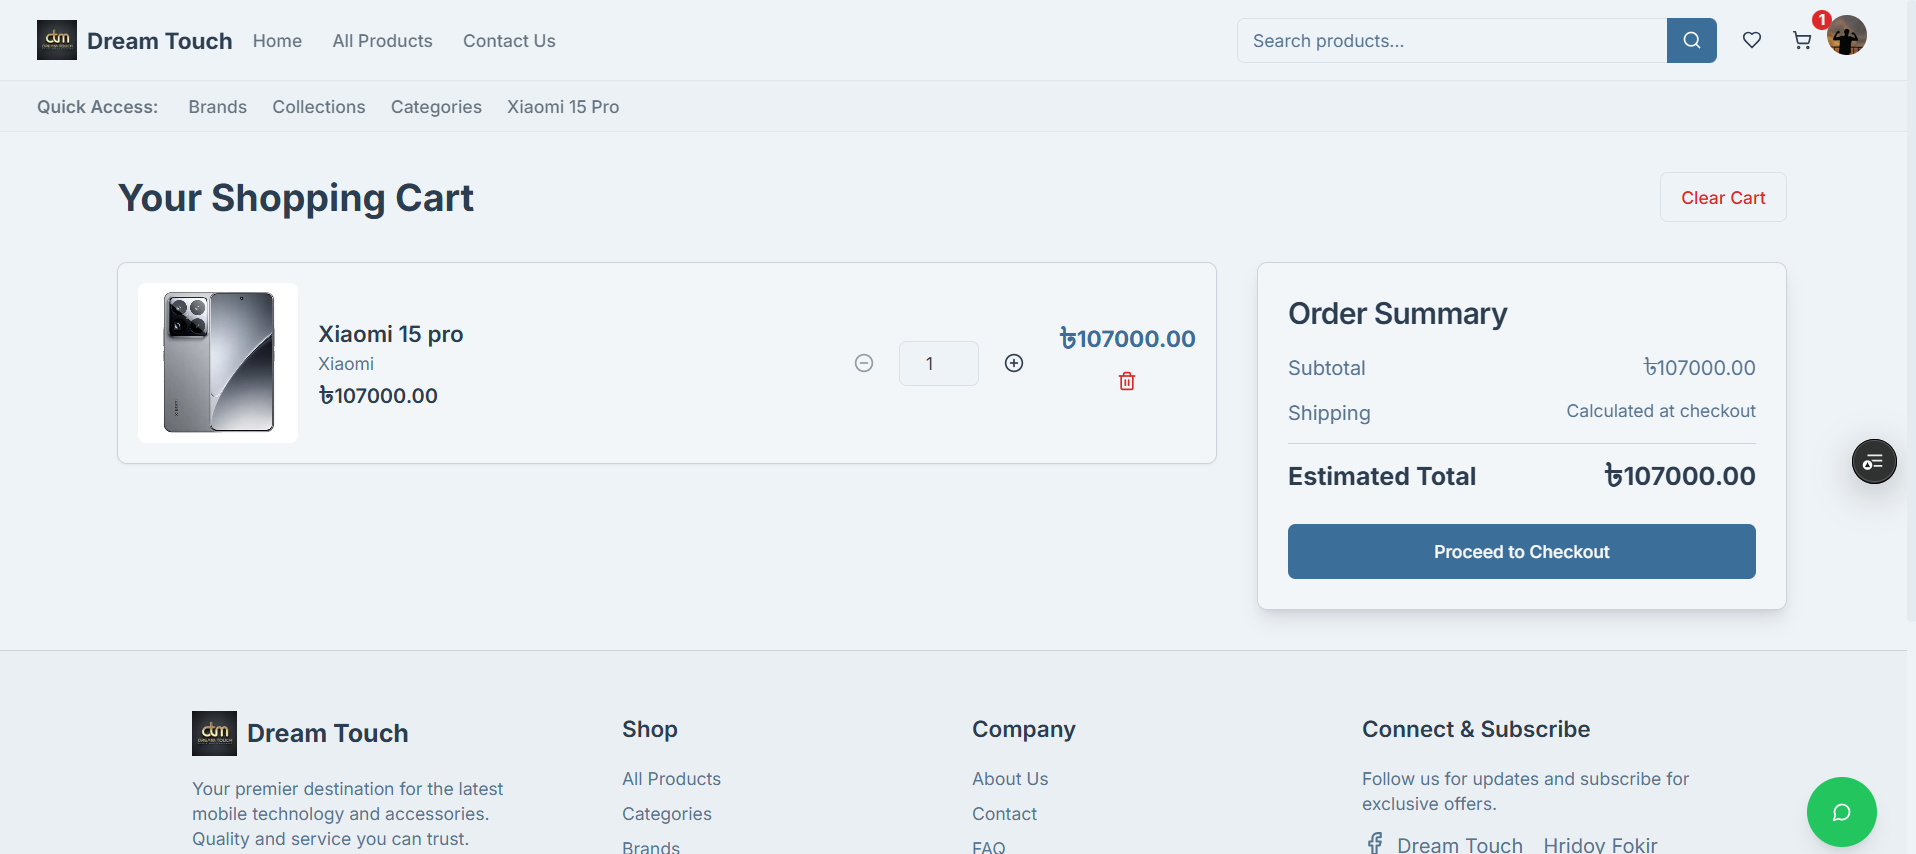Click the Order Summary heading
The image size is (1916, 854).
(x=1397, y=314)
